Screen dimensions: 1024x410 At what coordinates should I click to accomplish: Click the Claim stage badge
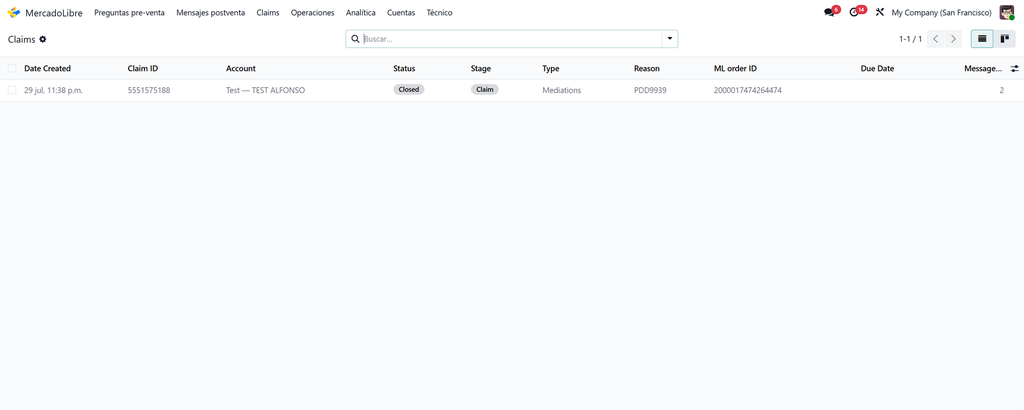[485, 90]
